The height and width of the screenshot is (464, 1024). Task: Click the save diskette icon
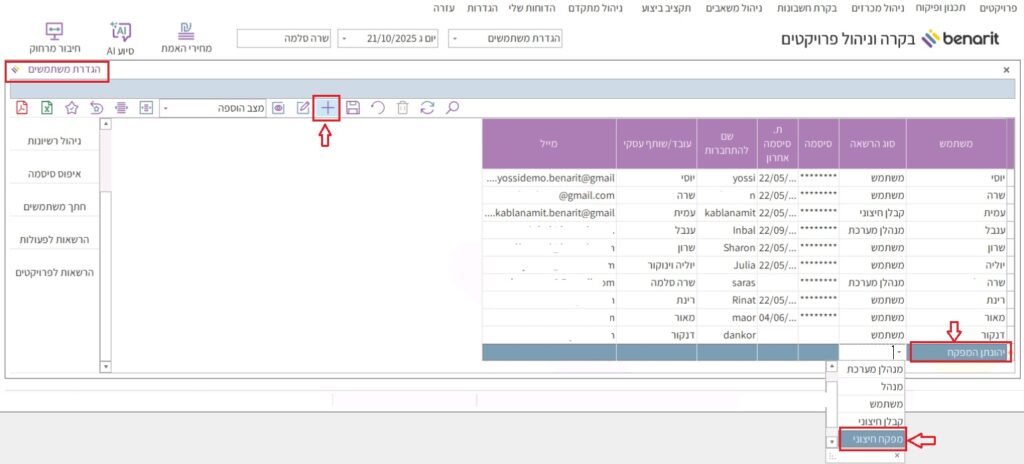coord(353,108)
